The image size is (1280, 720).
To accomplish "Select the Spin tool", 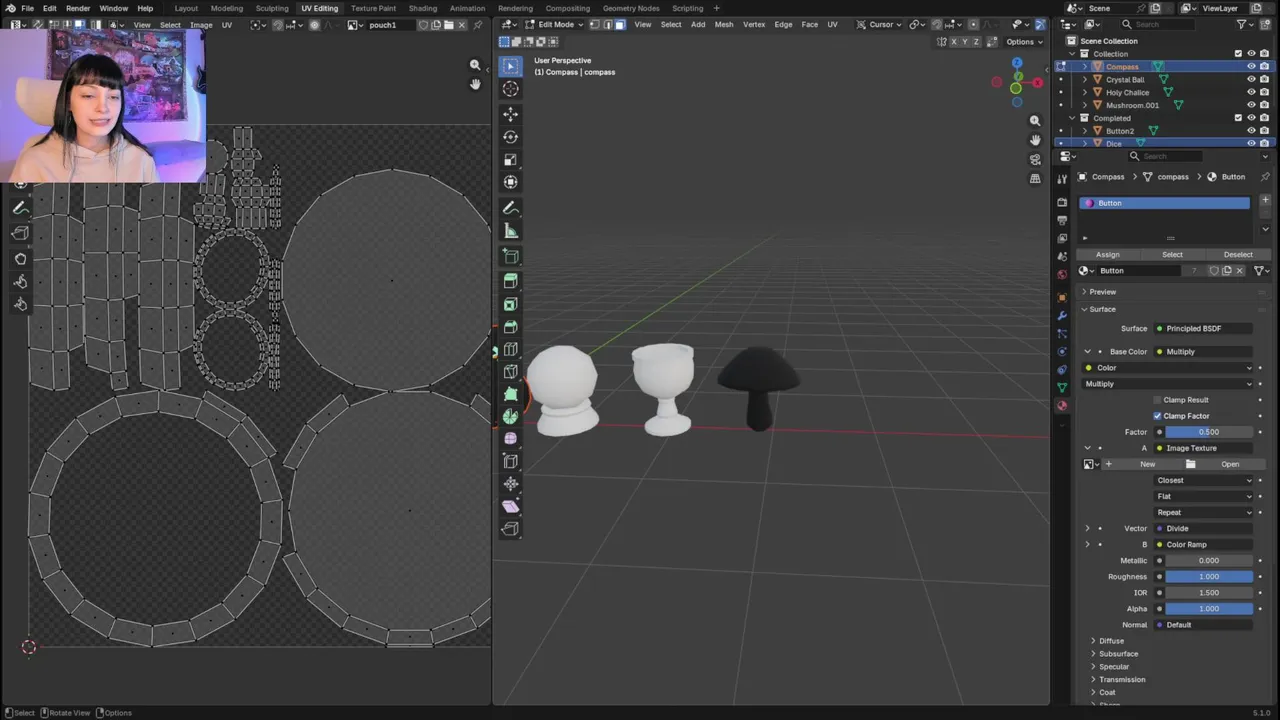I will pyautogui.click(x=510, y=416).
